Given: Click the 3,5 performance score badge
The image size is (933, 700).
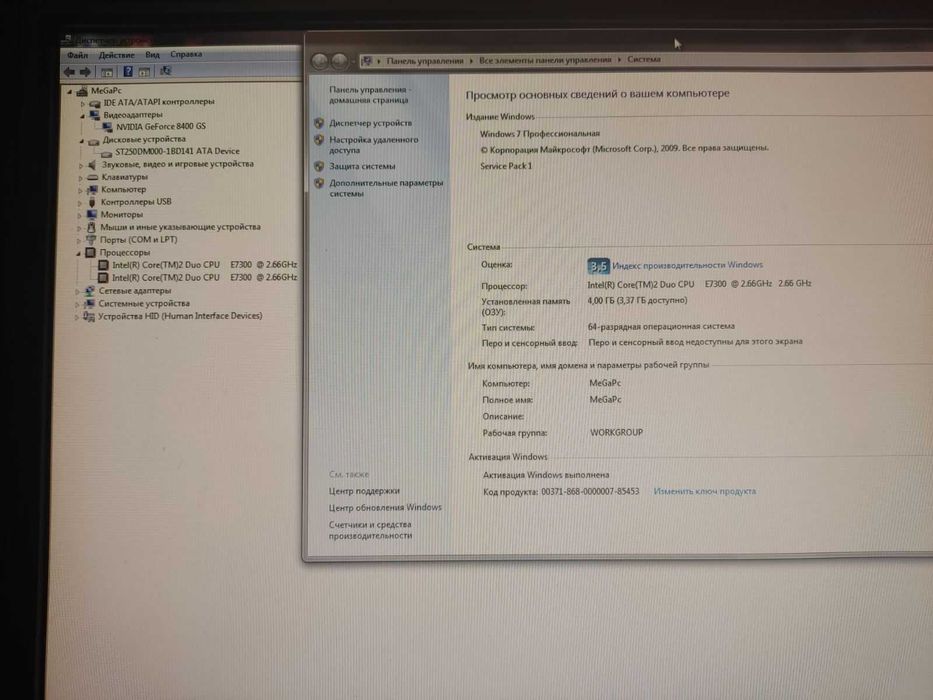Looking at the screenshot, I should coord(598,266).
